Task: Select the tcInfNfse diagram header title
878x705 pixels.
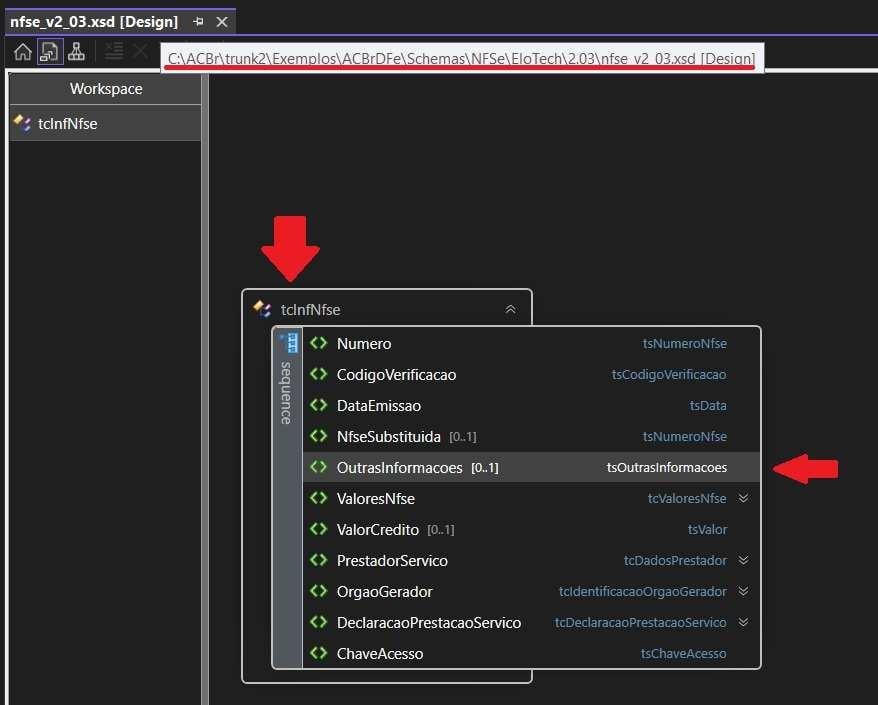Action: point(311,310)
